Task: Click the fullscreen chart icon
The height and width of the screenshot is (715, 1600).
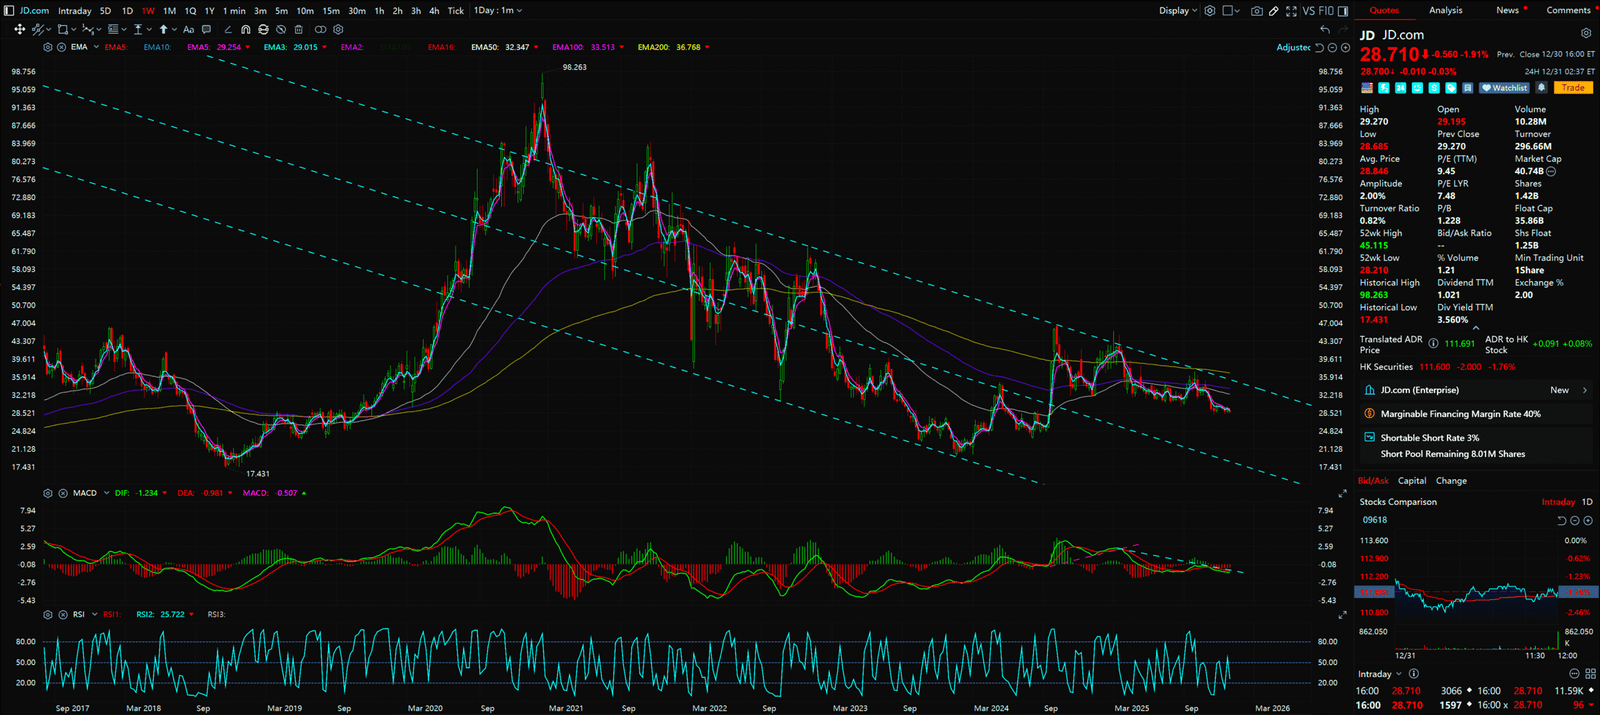Action: click(1291, 11)
